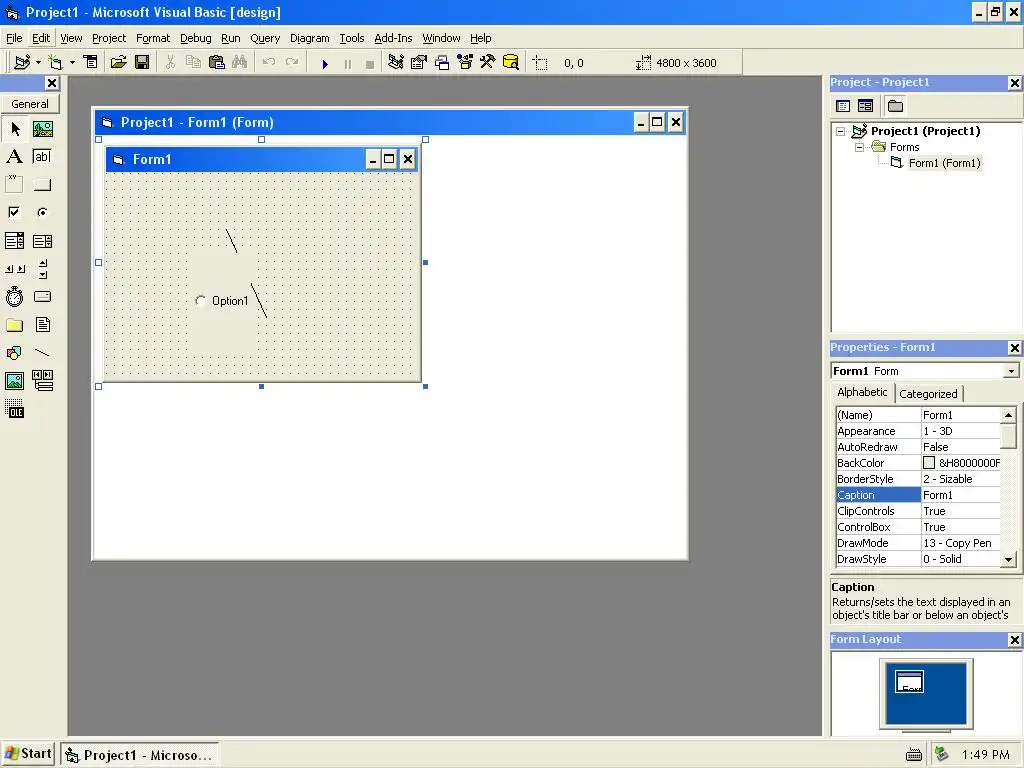Open the Form1 object combo box
Screen dimensions: 1024x768
925,371
